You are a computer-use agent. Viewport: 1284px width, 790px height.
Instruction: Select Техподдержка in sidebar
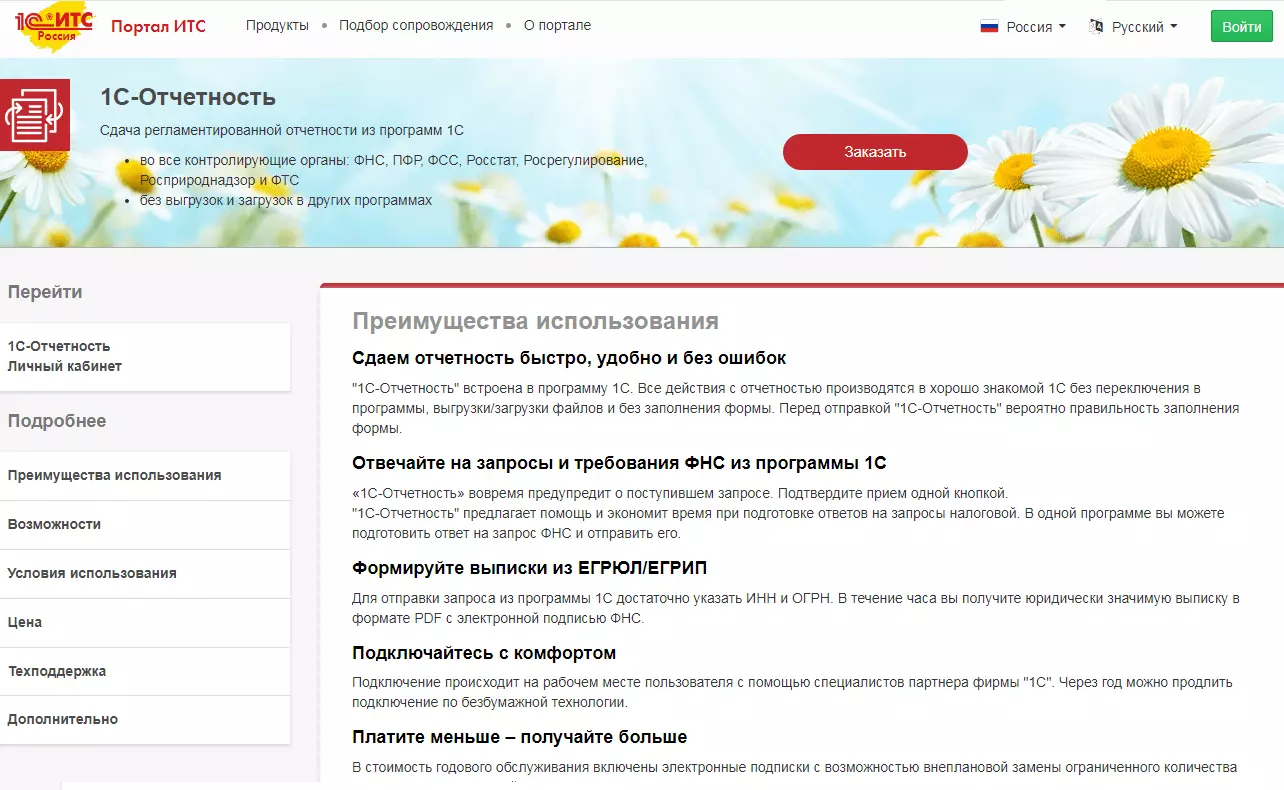[x=145, y=671]
